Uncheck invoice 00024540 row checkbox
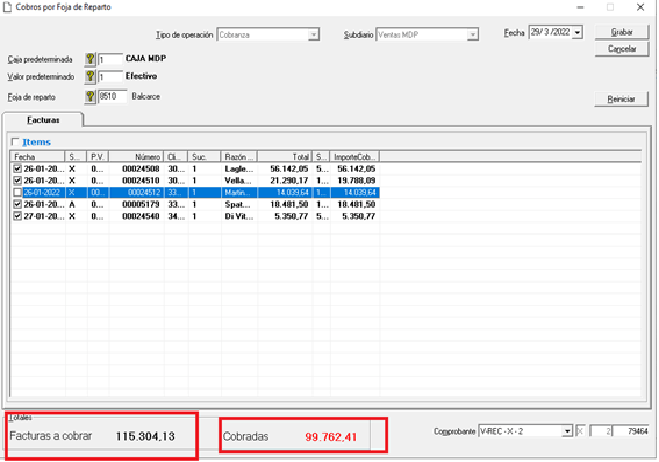The height and width of the screenshot is (462, 659). point(17,215)
